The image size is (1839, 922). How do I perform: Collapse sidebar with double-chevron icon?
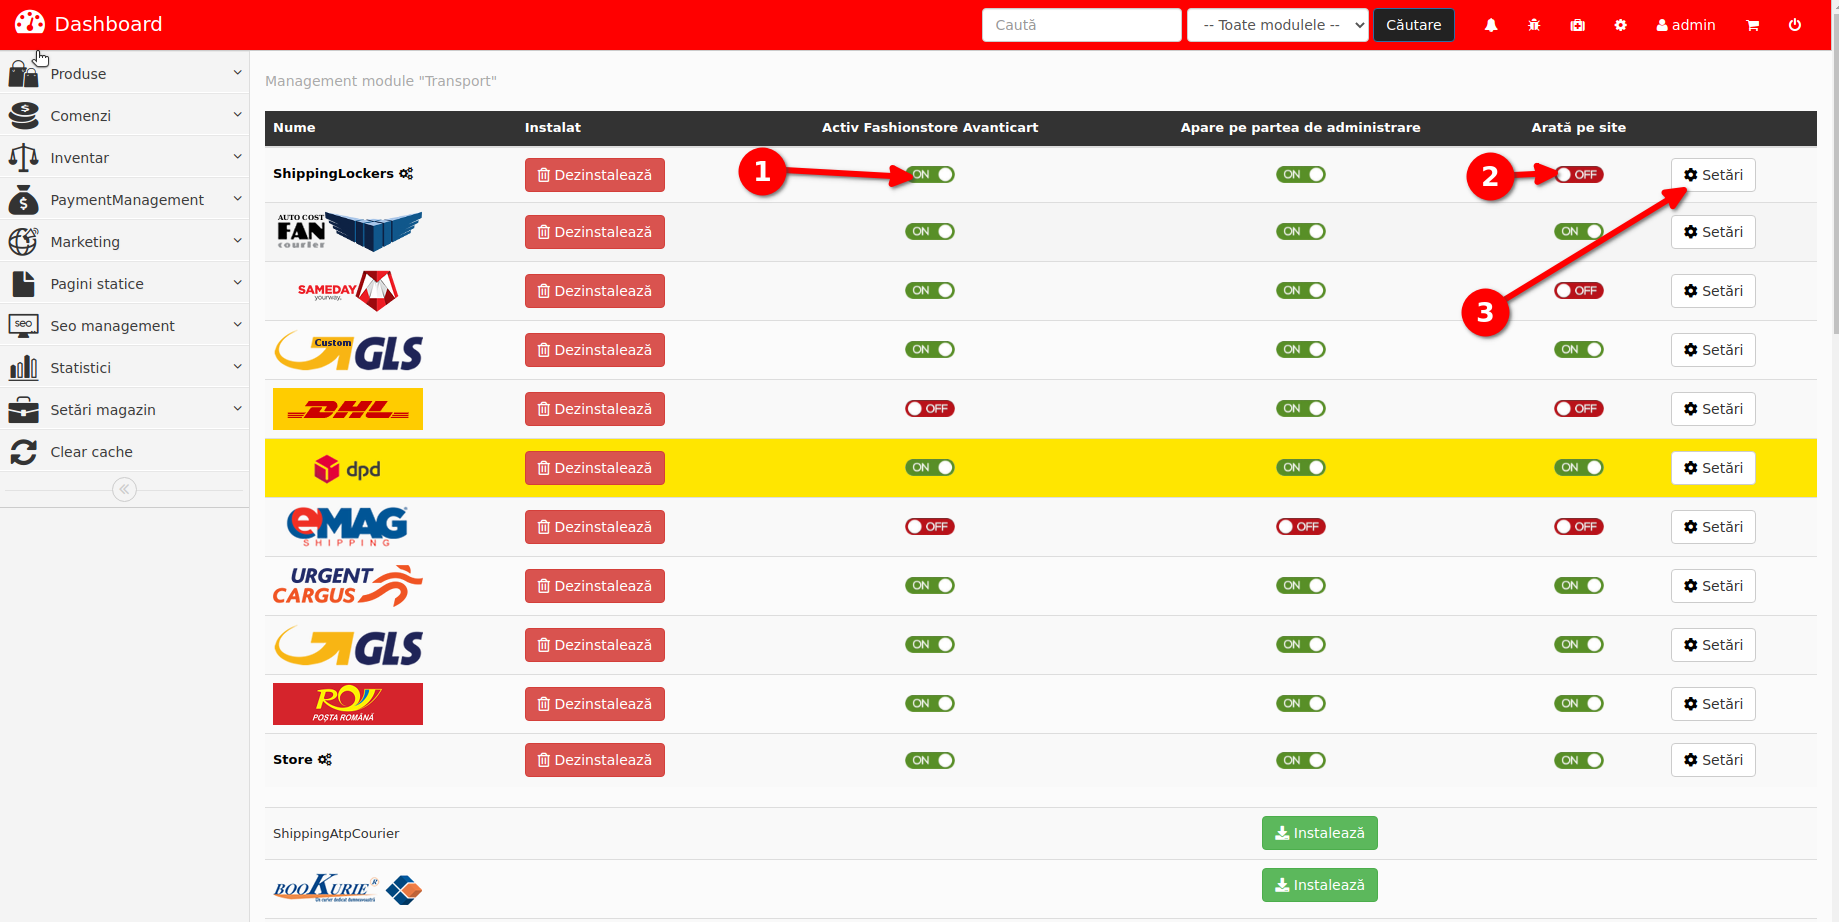124,489
